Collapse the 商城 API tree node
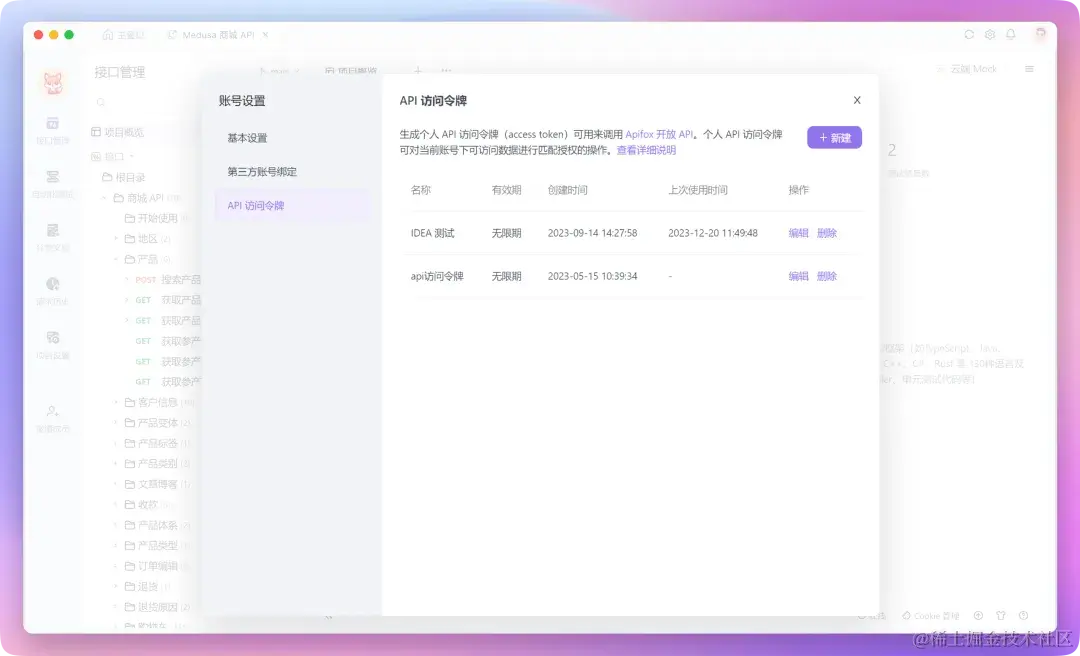Viewport: 1080px width, 656px height. coord(104,197)
